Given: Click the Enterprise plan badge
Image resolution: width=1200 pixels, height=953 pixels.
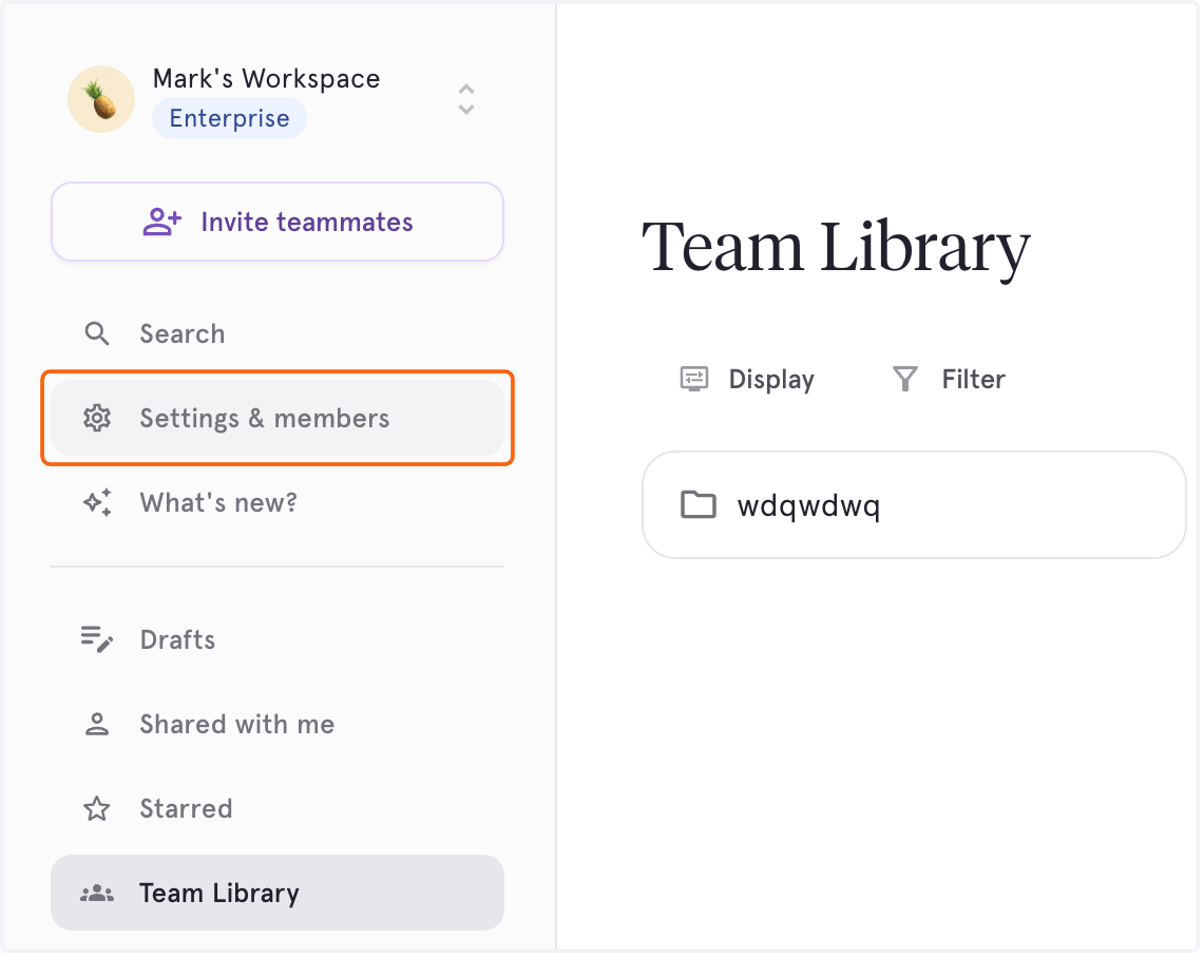Looking at the screenshot, I should [229, 118].
